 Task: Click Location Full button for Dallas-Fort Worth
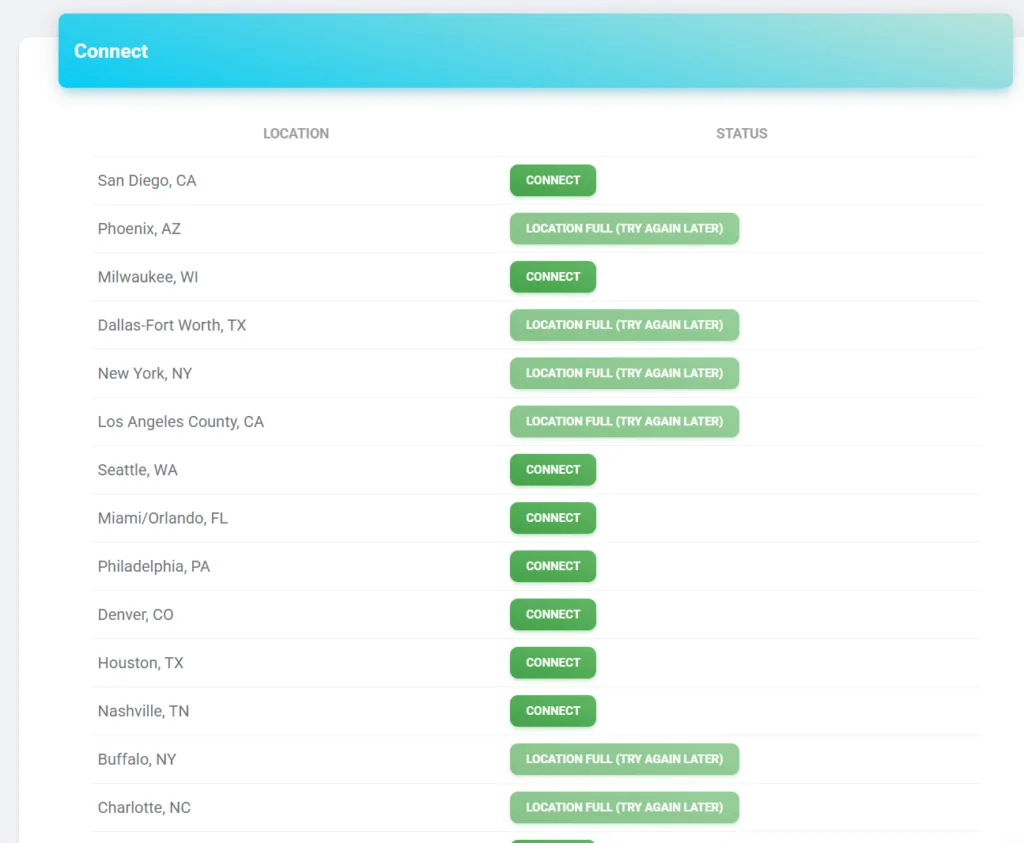(x=624, y=325)
